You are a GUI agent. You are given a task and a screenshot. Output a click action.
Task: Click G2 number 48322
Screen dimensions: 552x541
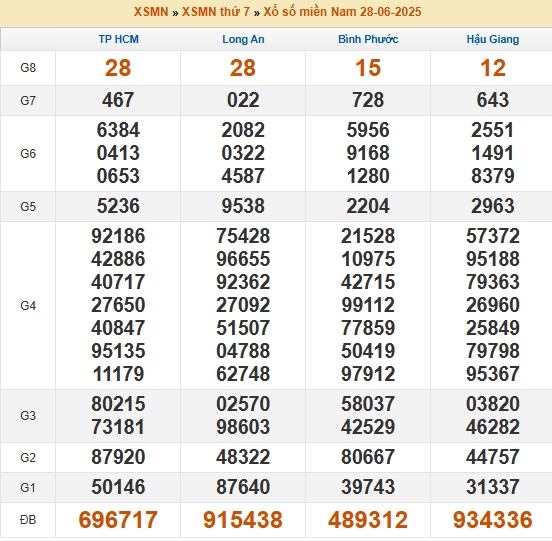tap(243, 457)
